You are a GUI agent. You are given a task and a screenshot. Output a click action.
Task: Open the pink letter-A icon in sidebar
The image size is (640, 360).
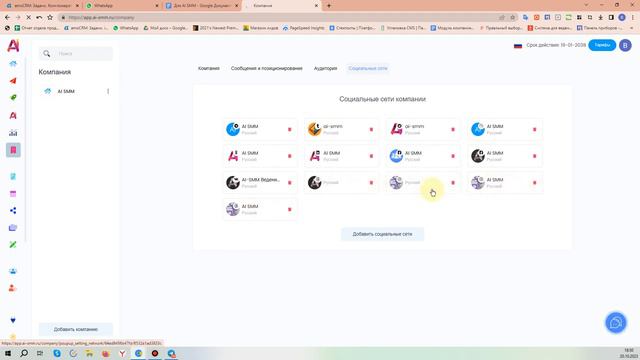13,116
